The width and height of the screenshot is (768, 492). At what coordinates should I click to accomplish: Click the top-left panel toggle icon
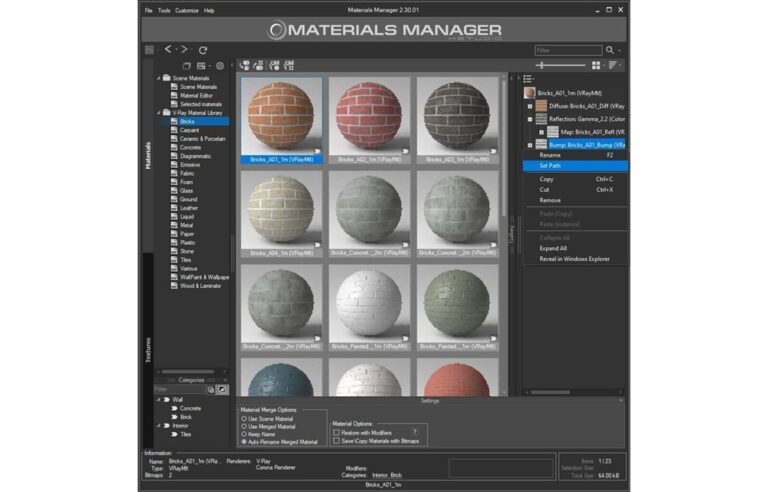(x=149, y=49)
